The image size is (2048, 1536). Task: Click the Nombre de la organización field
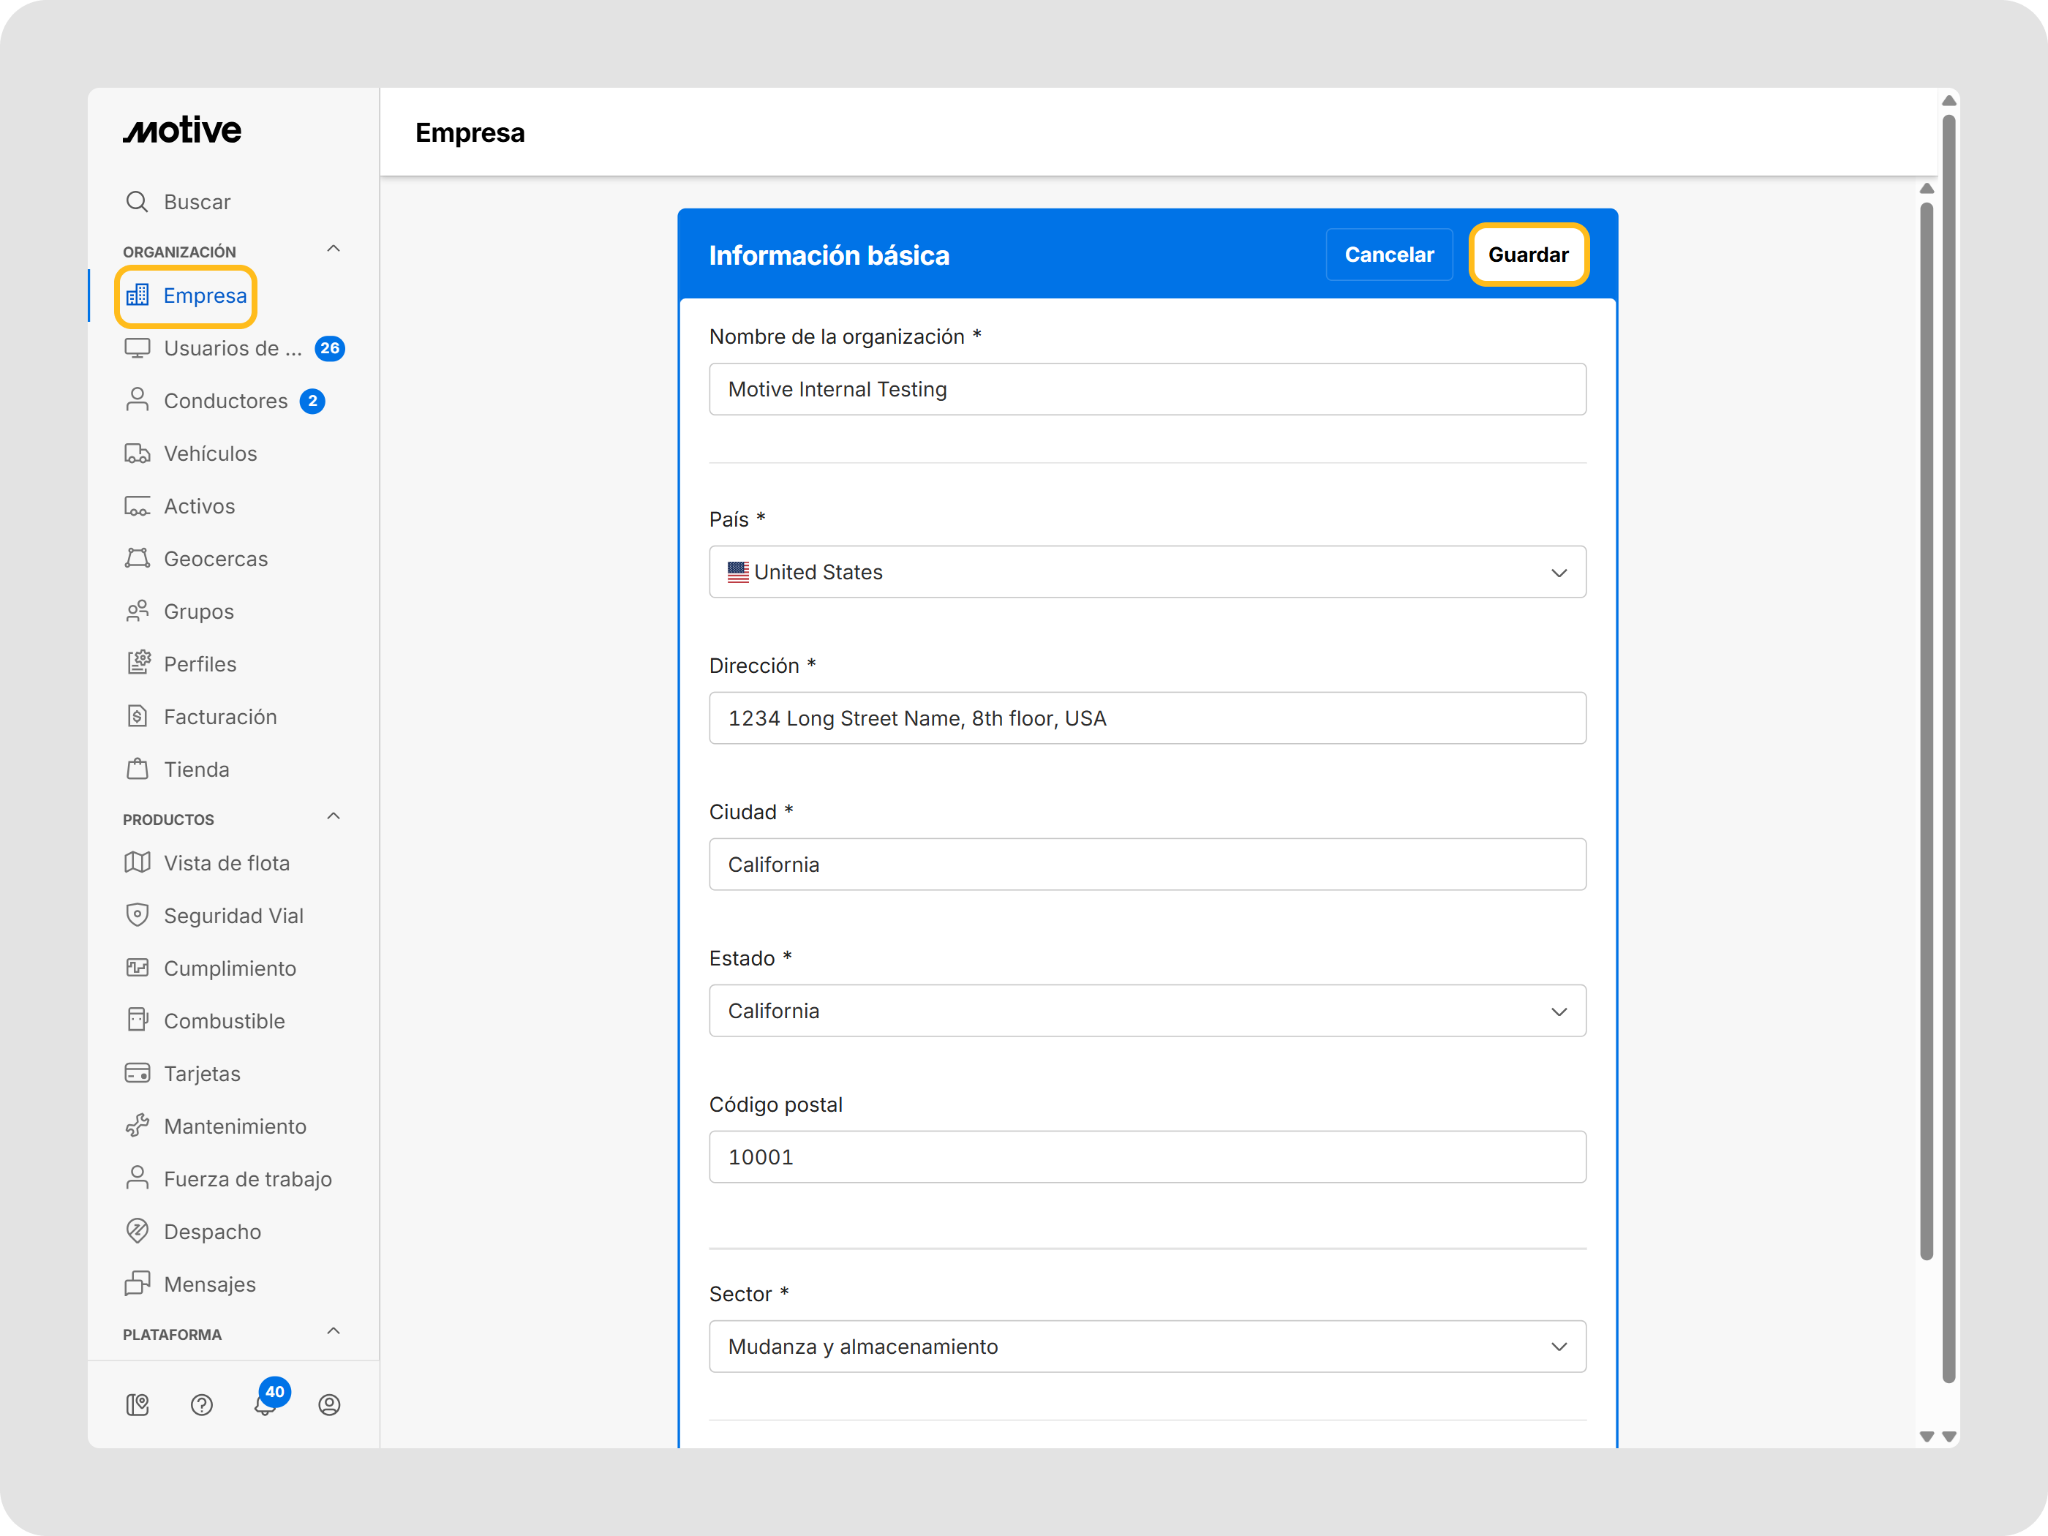(1147, 389)
